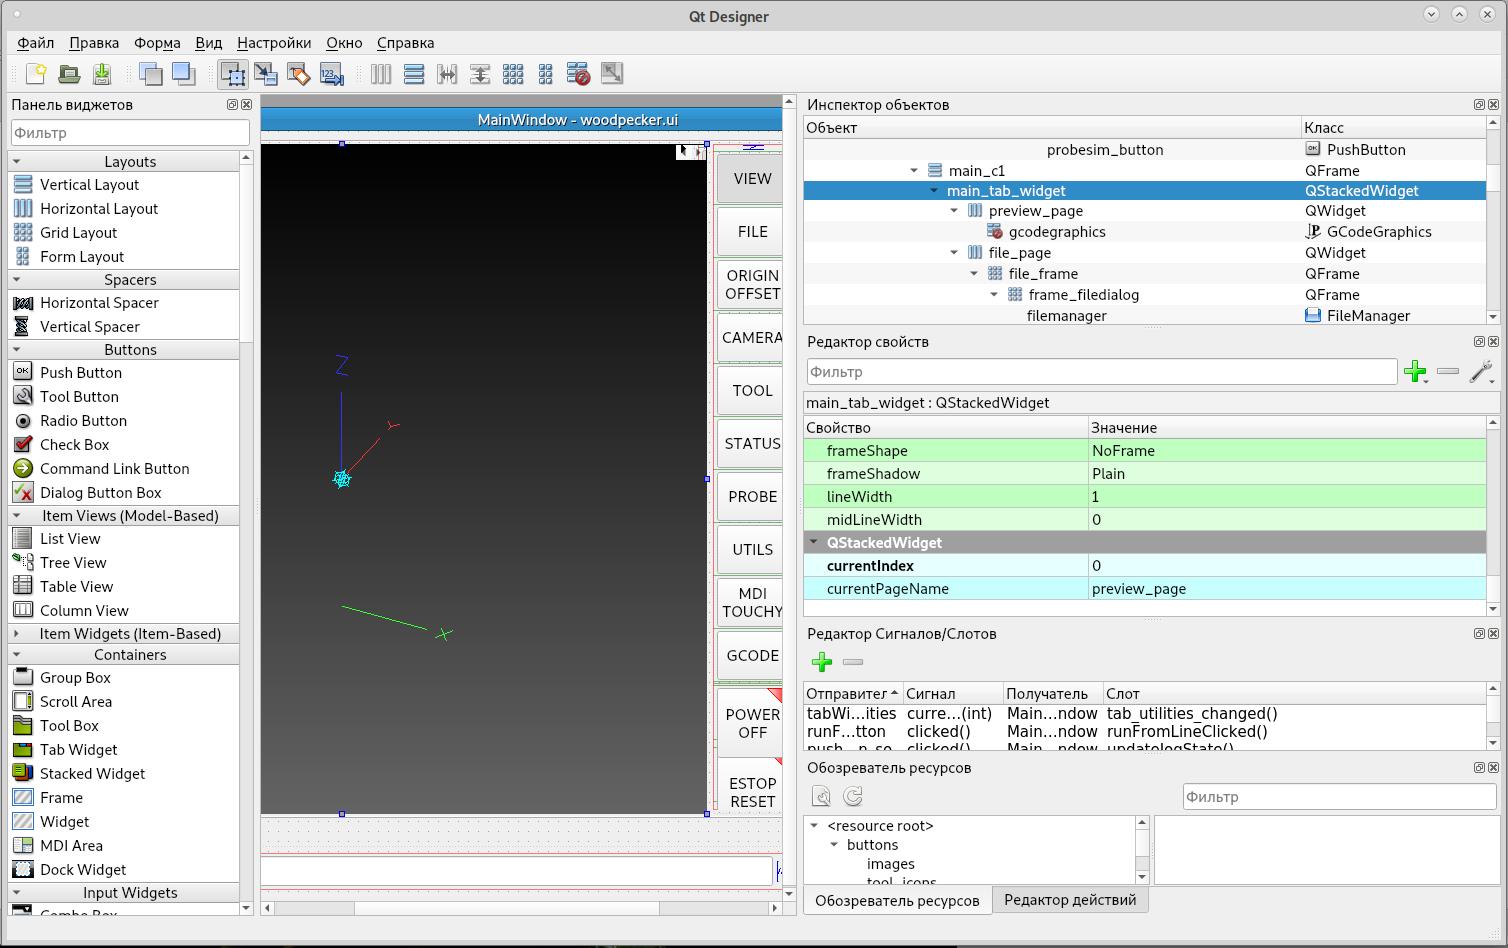This screenshot has width=1508, height=948.
Task: Click the UTILS button on form
Action: click(x=752, y=550)
